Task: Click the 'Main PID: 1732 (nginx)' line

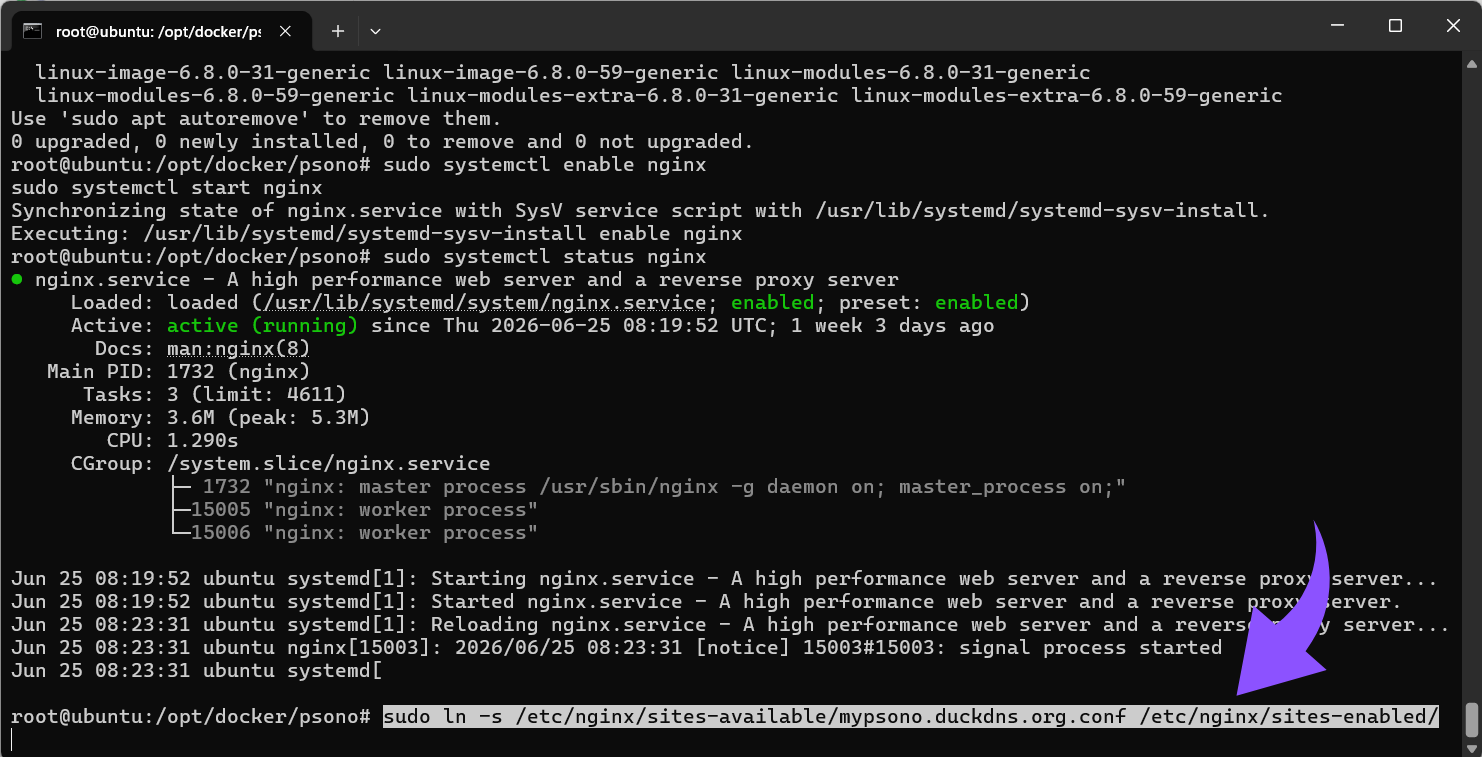Action: point(179,371)
